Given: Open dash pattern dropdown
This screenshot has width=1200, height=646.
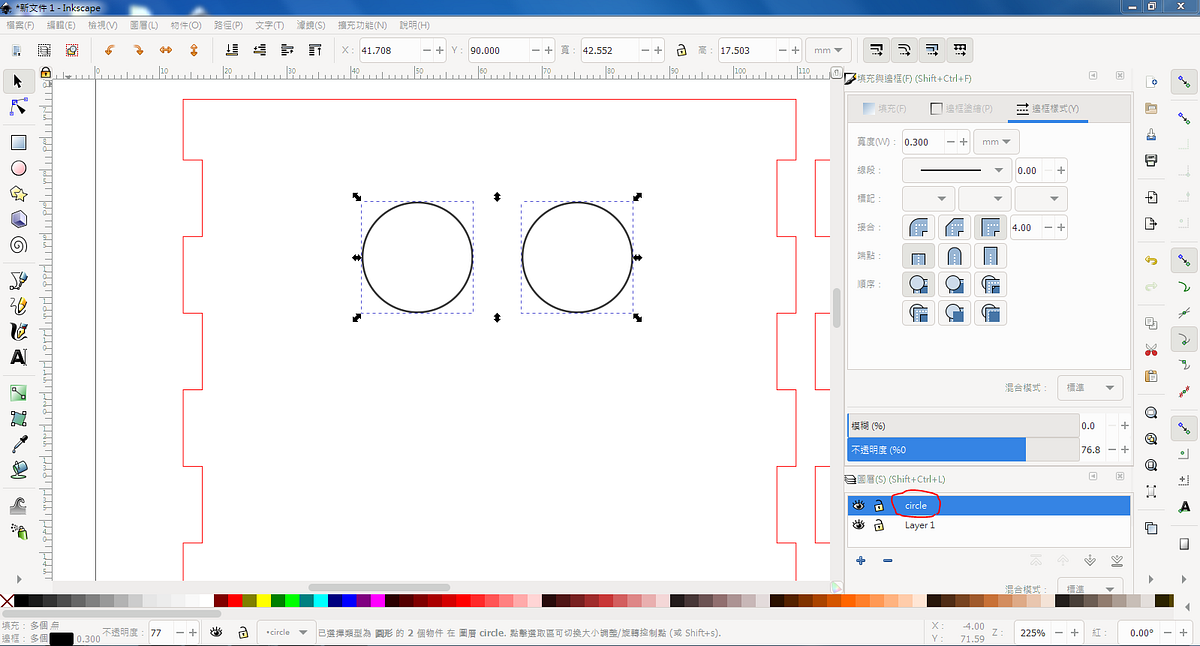Looking at the screenshot, I should pos(957,170).
